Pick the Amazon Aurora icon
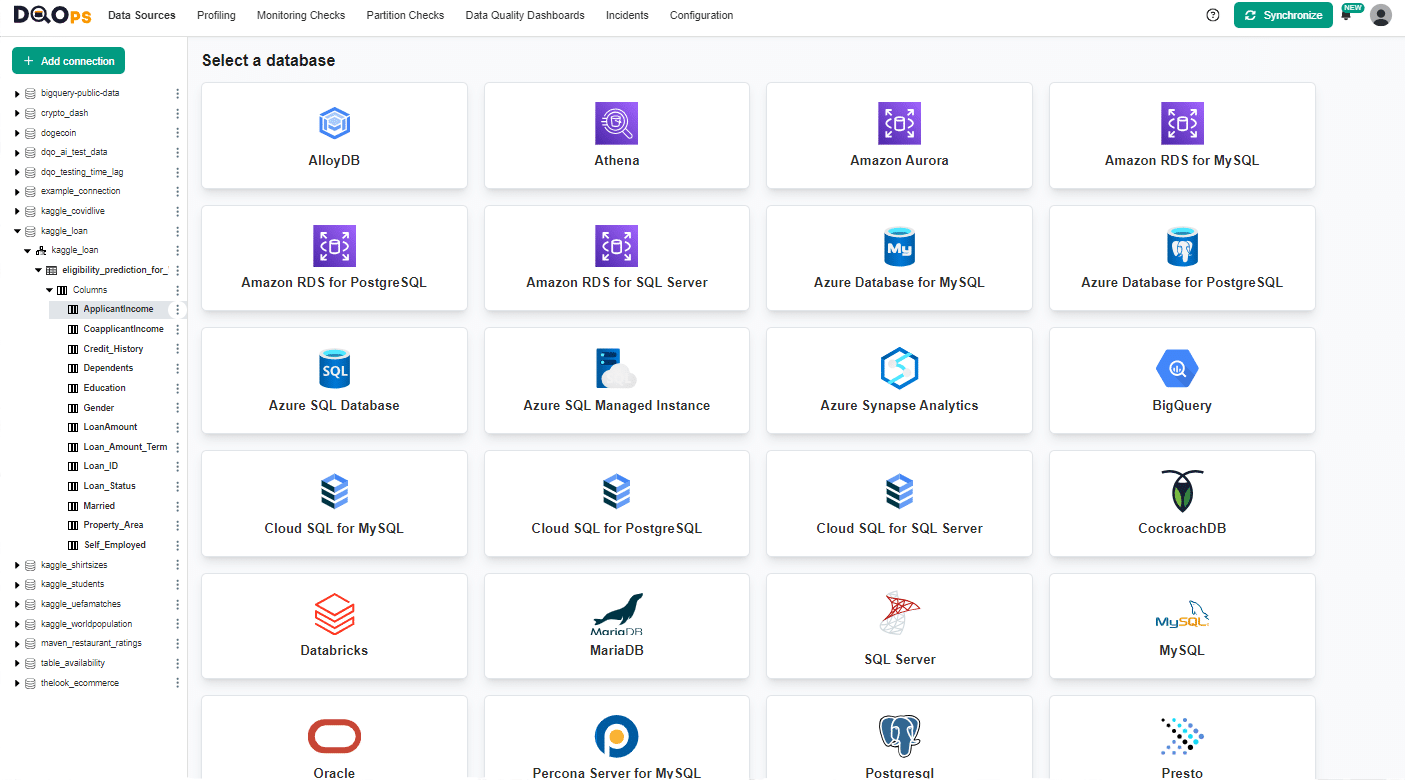1405x780 pixels. click(899, 124)
